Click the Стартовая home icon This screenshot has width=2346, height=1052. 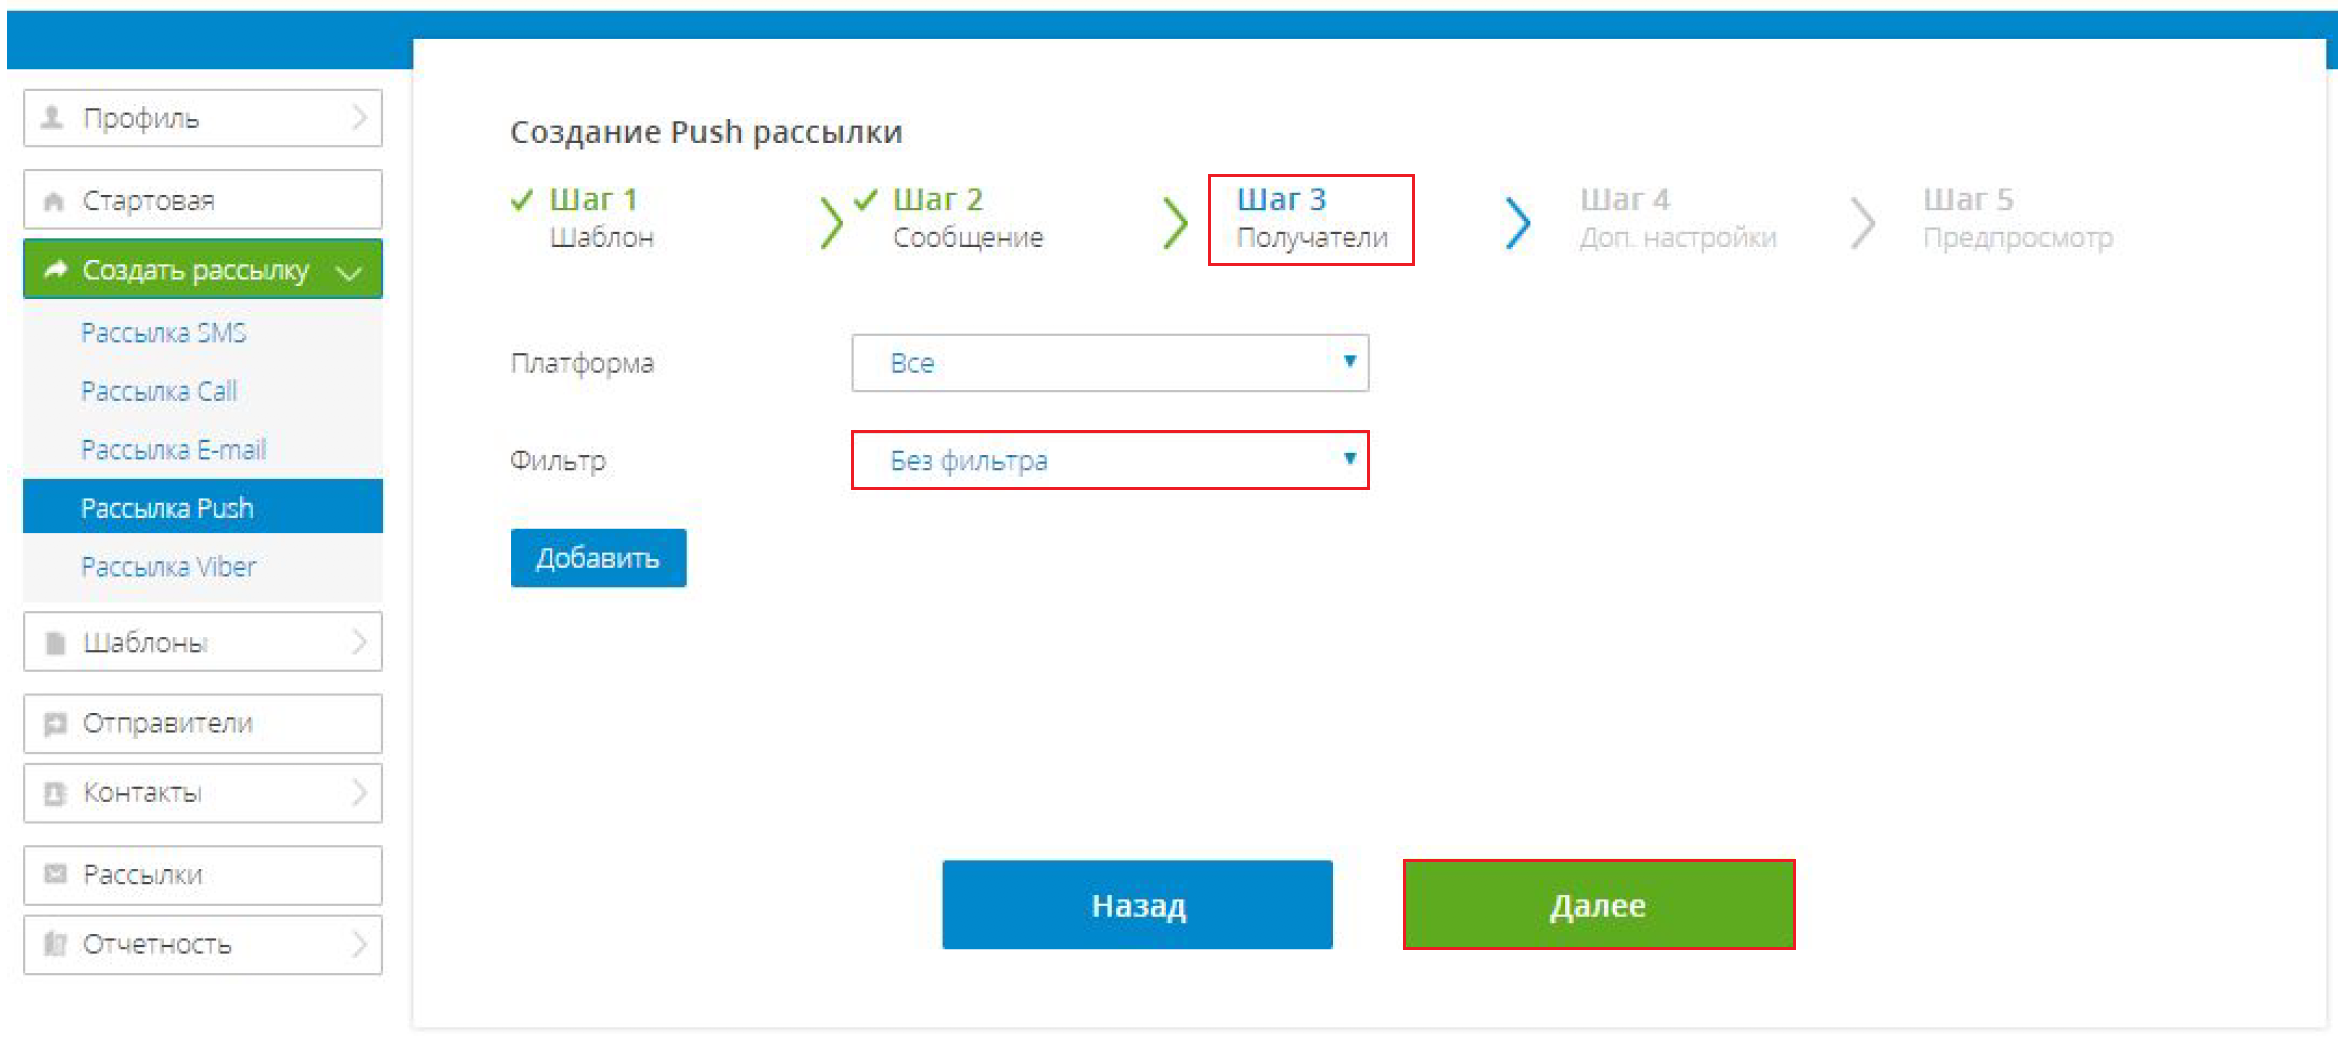click(54, 201)
